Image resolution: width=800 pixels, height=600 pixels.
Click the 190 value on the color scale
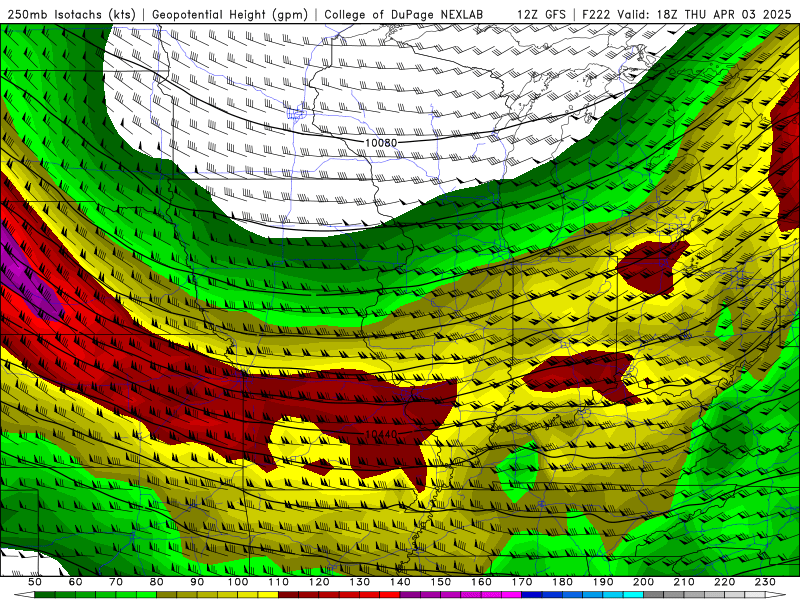(603, 582)
